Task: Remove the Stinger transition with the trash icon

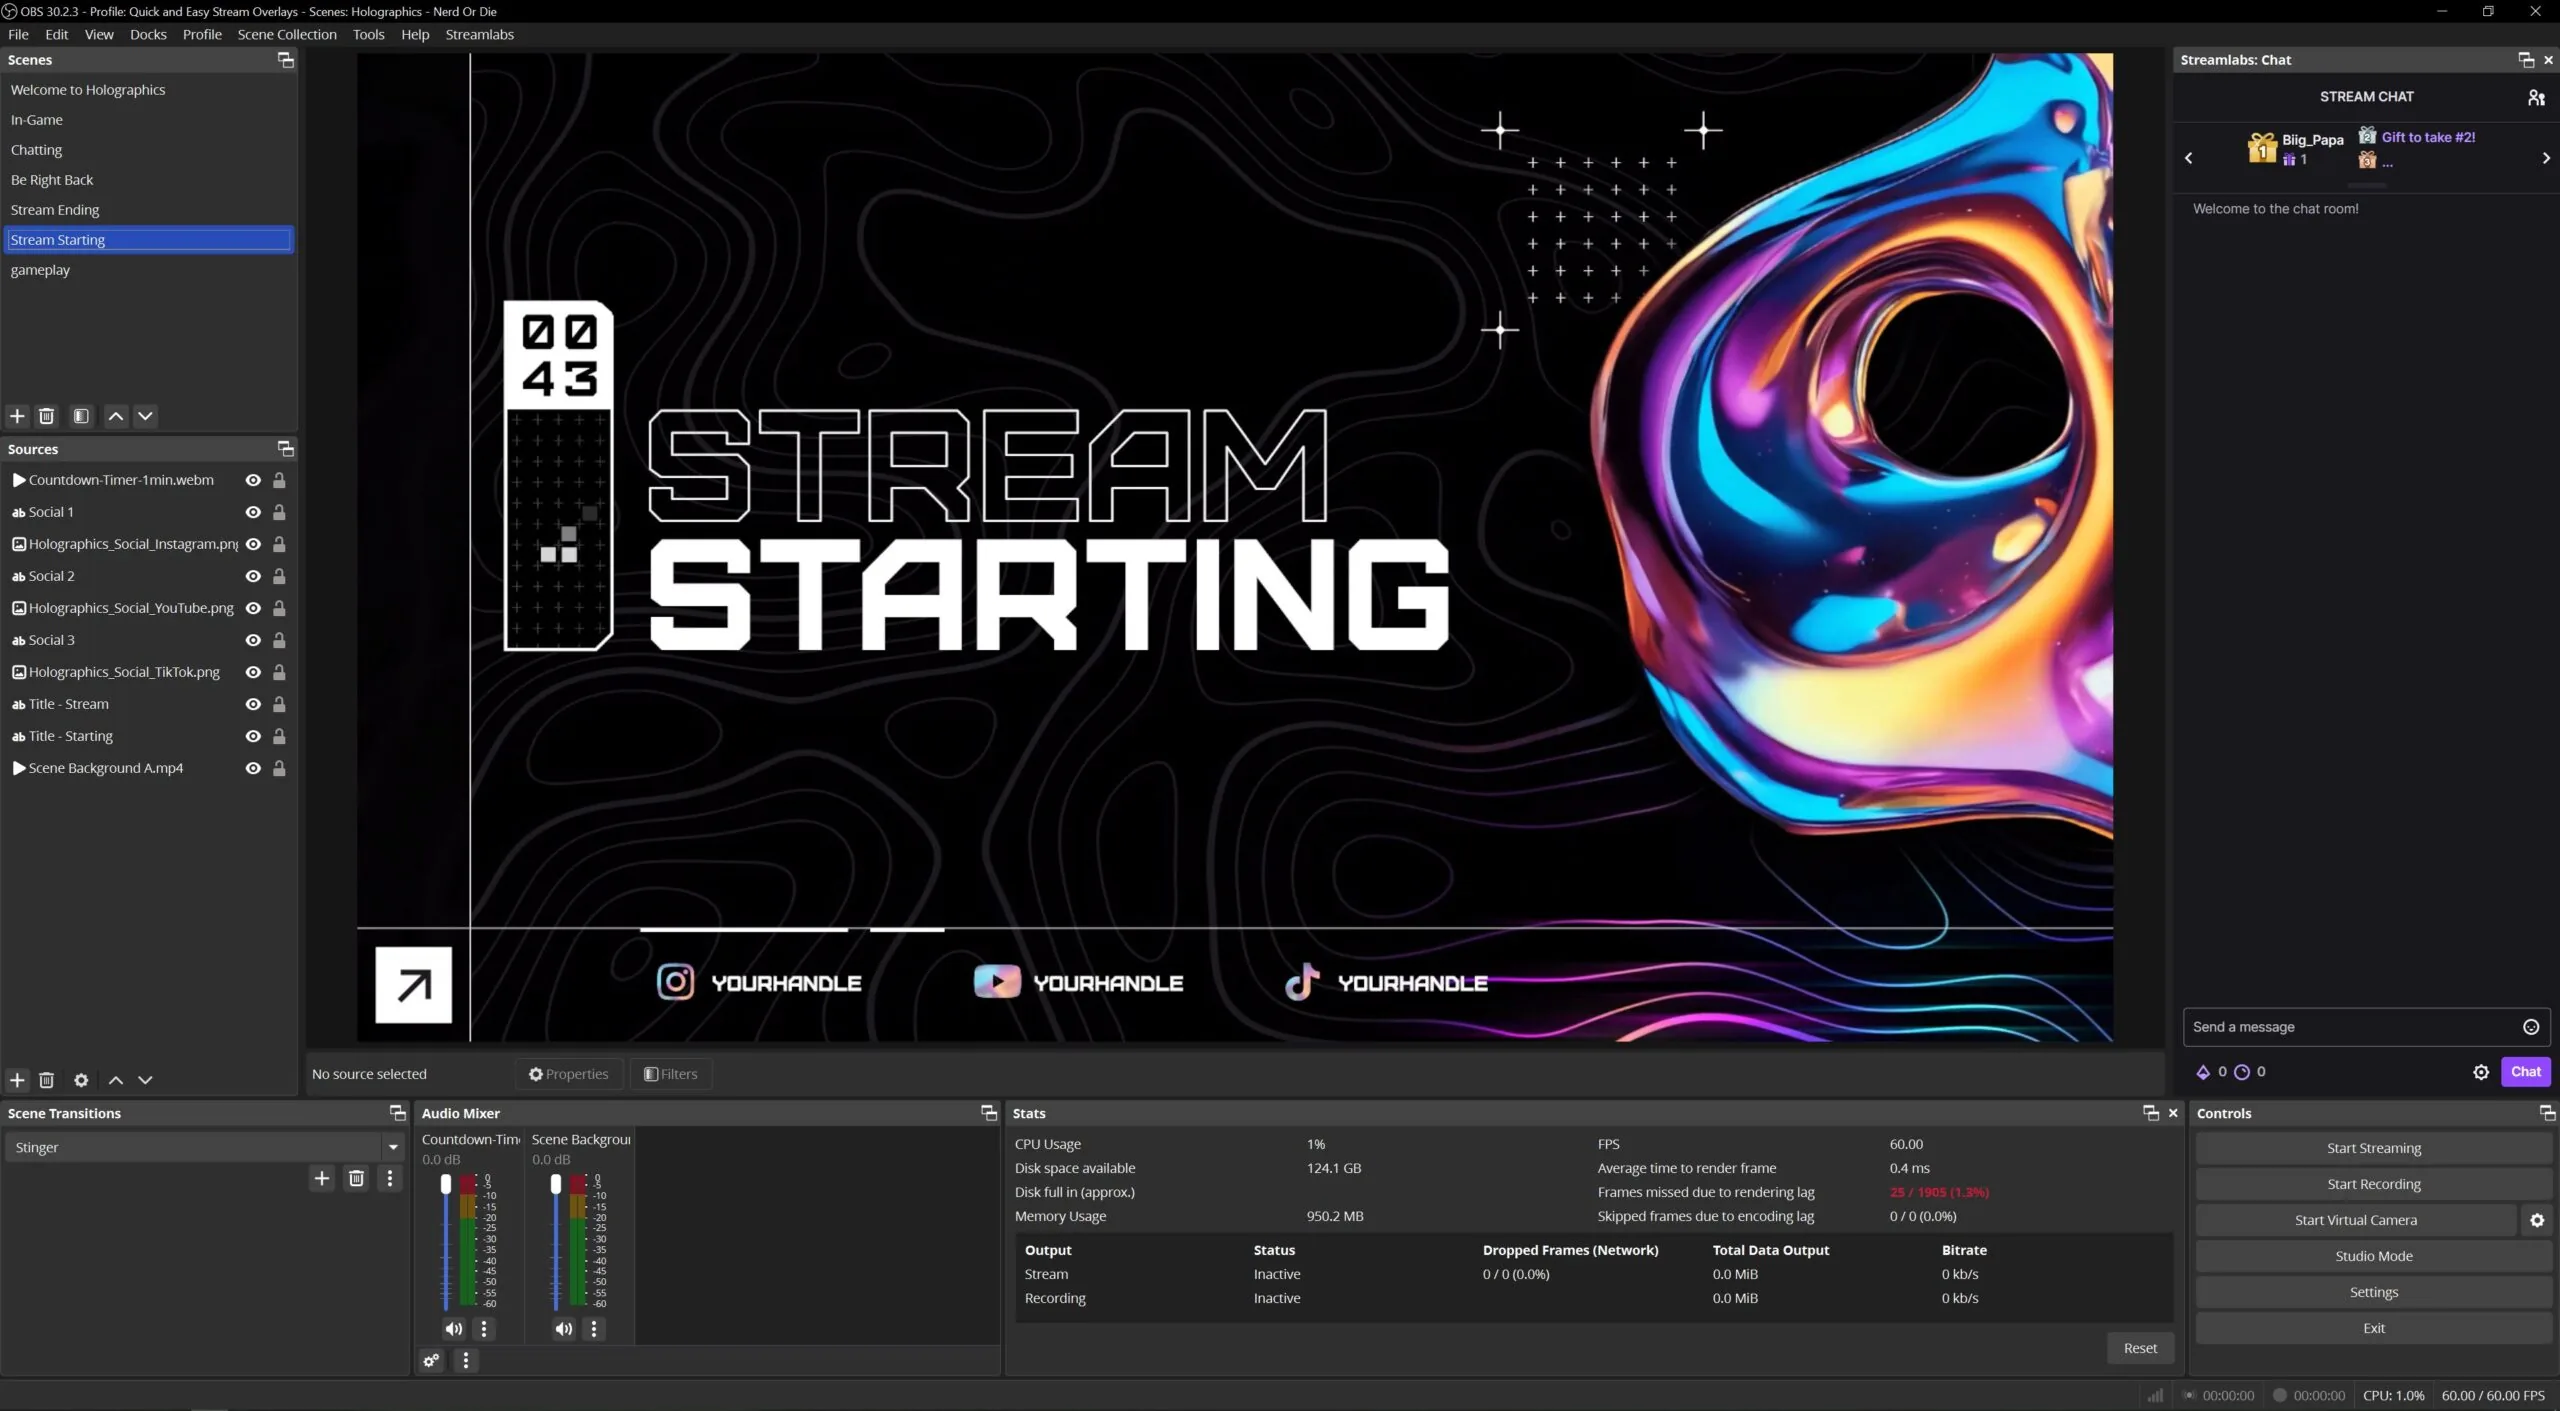Action: click(356, 1178)
